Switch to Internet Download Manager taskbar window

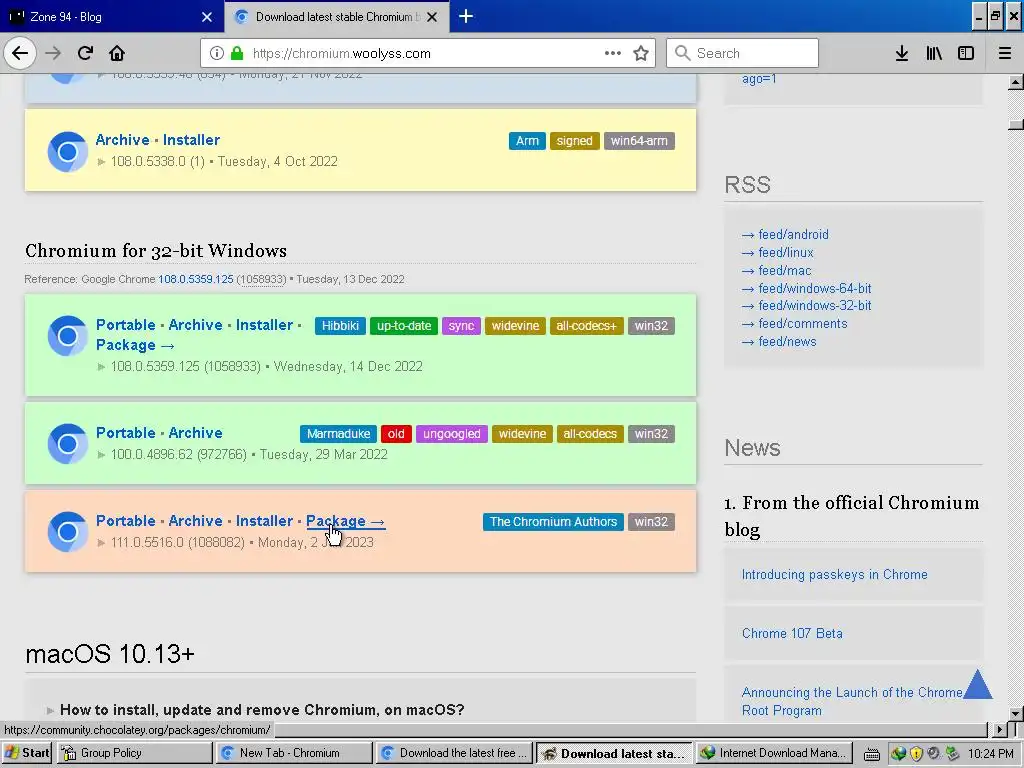tap(775, 753)
